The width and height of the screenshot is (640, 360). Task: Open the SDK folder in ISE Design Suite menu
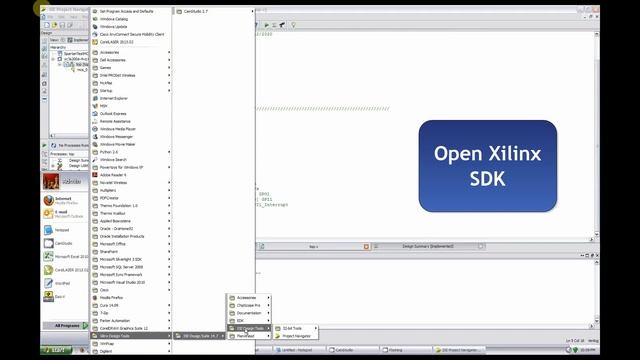[x=249, y=320]
